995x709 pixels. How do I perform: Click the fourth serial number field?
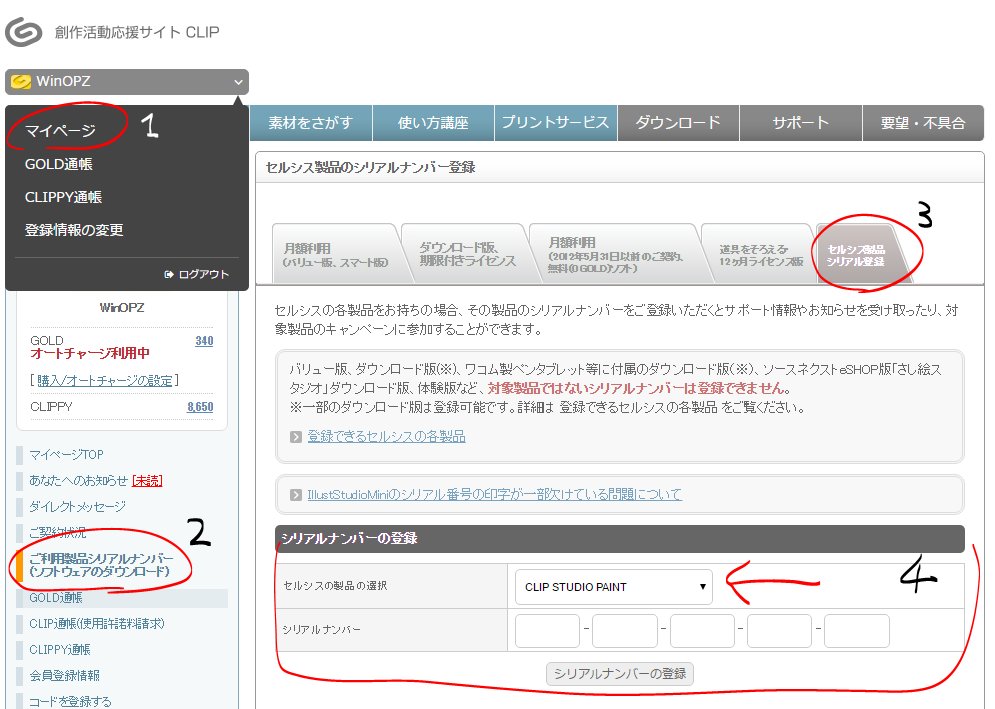pos(780,631)
